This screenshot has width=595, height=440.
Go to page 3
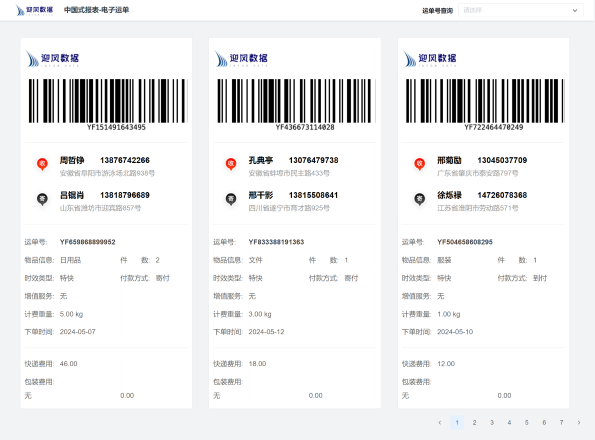(492, 423)
